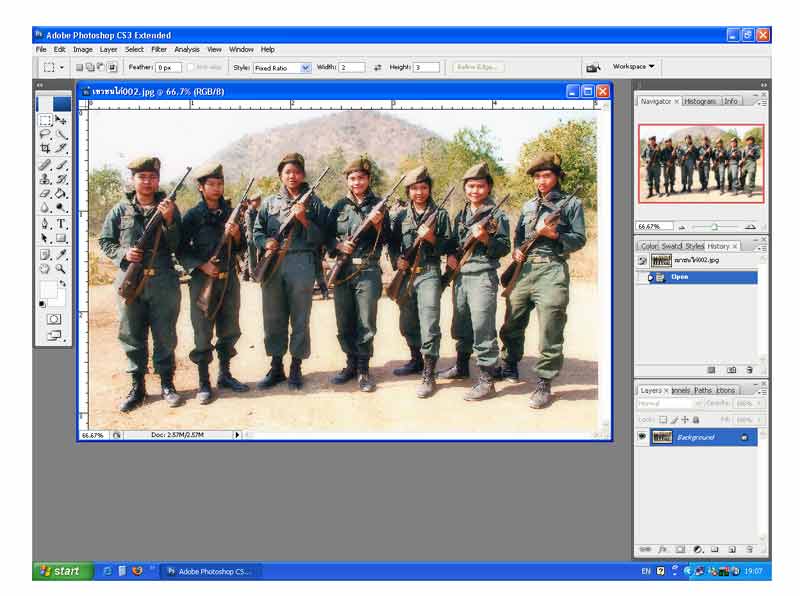Select the Paint Bucket tool
Viewport: 800px width, 596px height.
pos(61,193)
